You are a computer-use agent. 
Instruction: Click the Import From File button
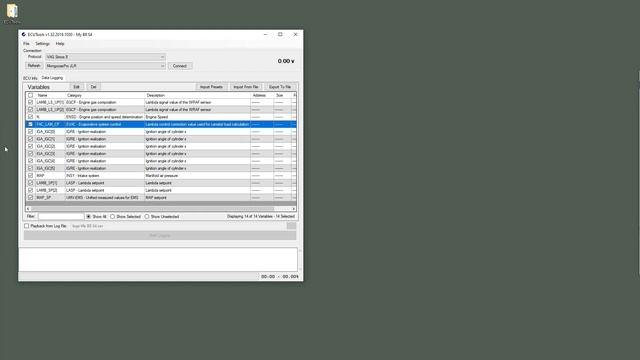tap(246, 87)
